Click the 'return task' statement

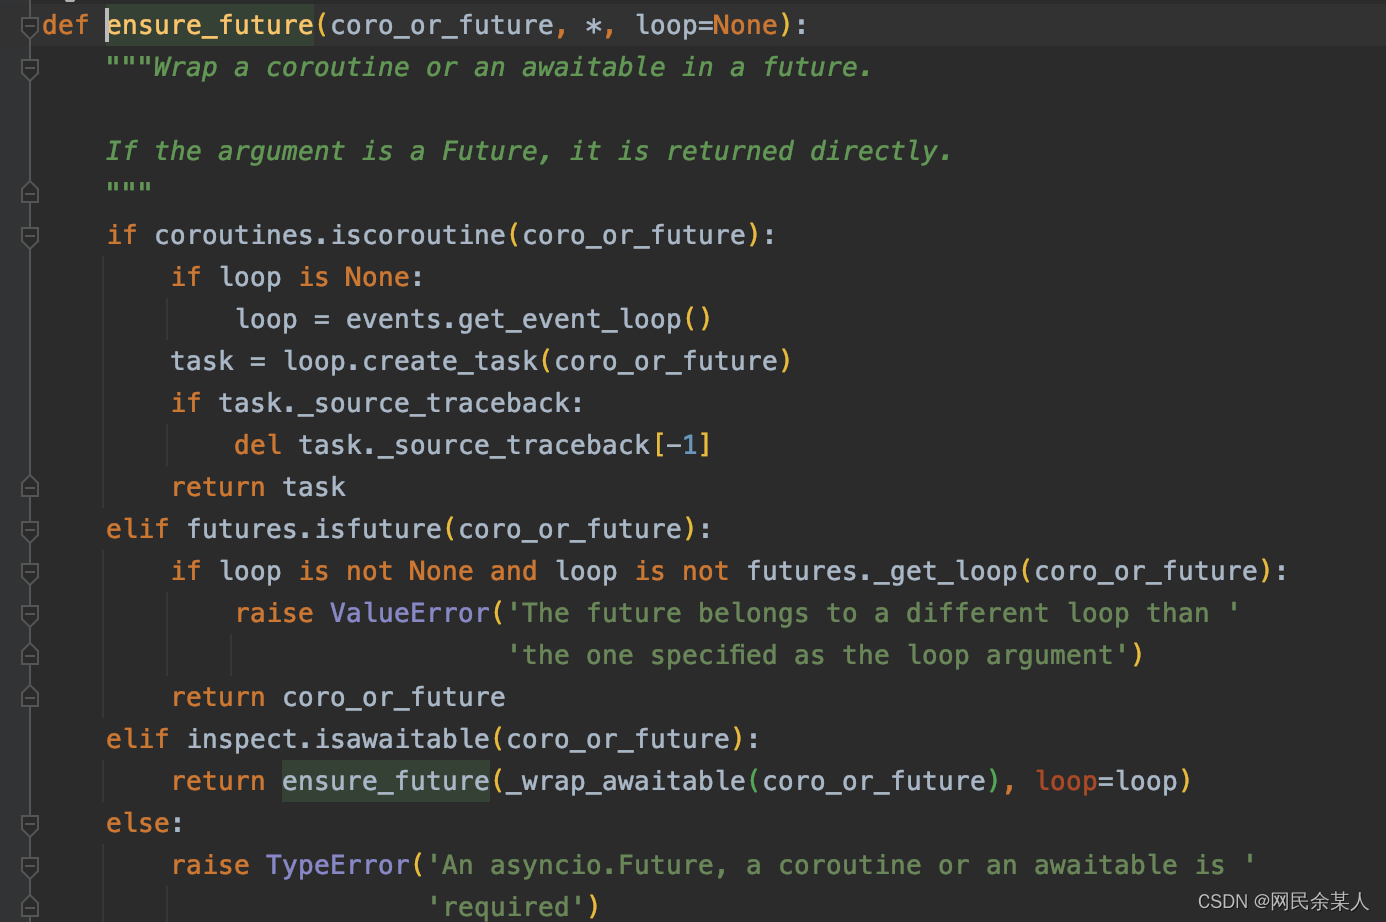258,487
